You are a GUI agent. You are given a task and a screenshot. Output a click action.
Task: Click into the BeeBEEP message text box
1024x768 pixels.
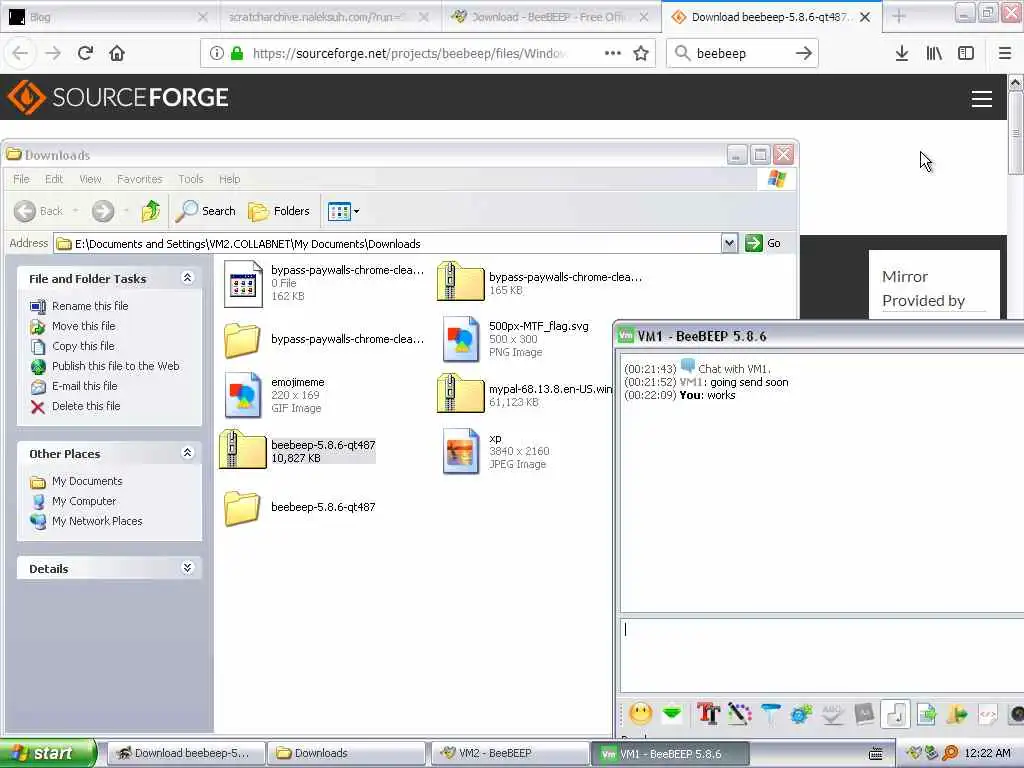pyautogui.click(x=822, y=654)
